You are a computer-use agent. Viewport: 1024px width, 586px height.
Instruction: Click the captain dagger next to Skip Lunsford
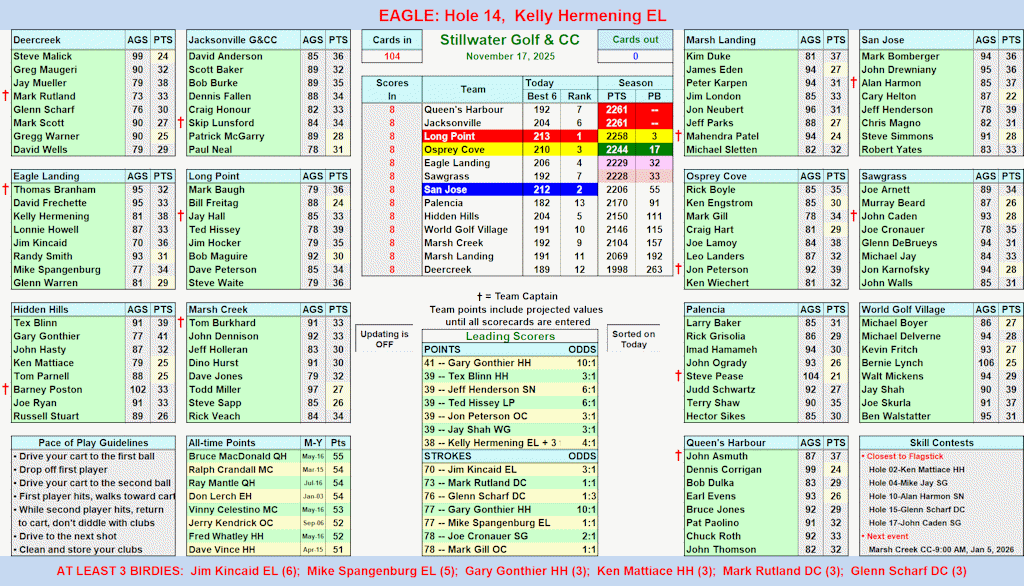(x=180, y=123)
